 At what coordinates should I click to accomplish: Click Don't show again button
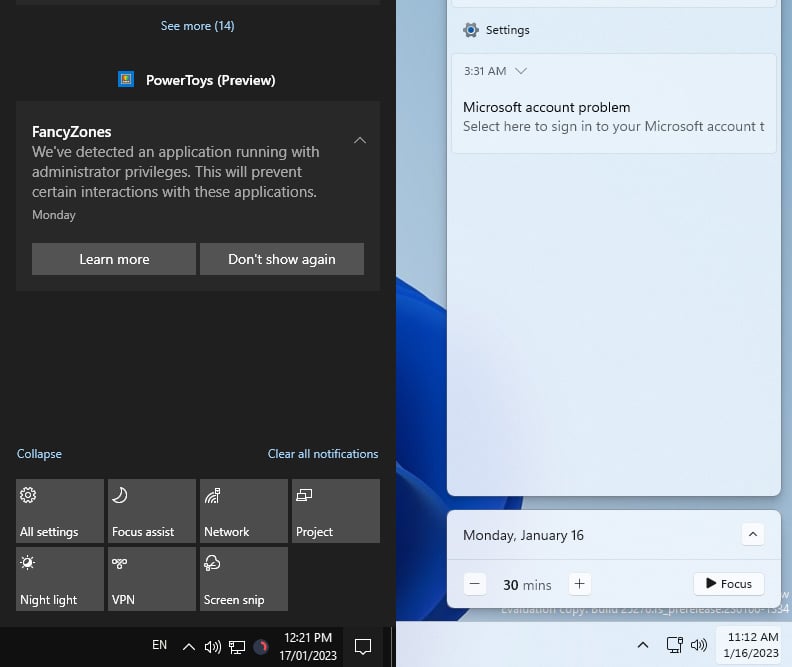click(282, 259)
